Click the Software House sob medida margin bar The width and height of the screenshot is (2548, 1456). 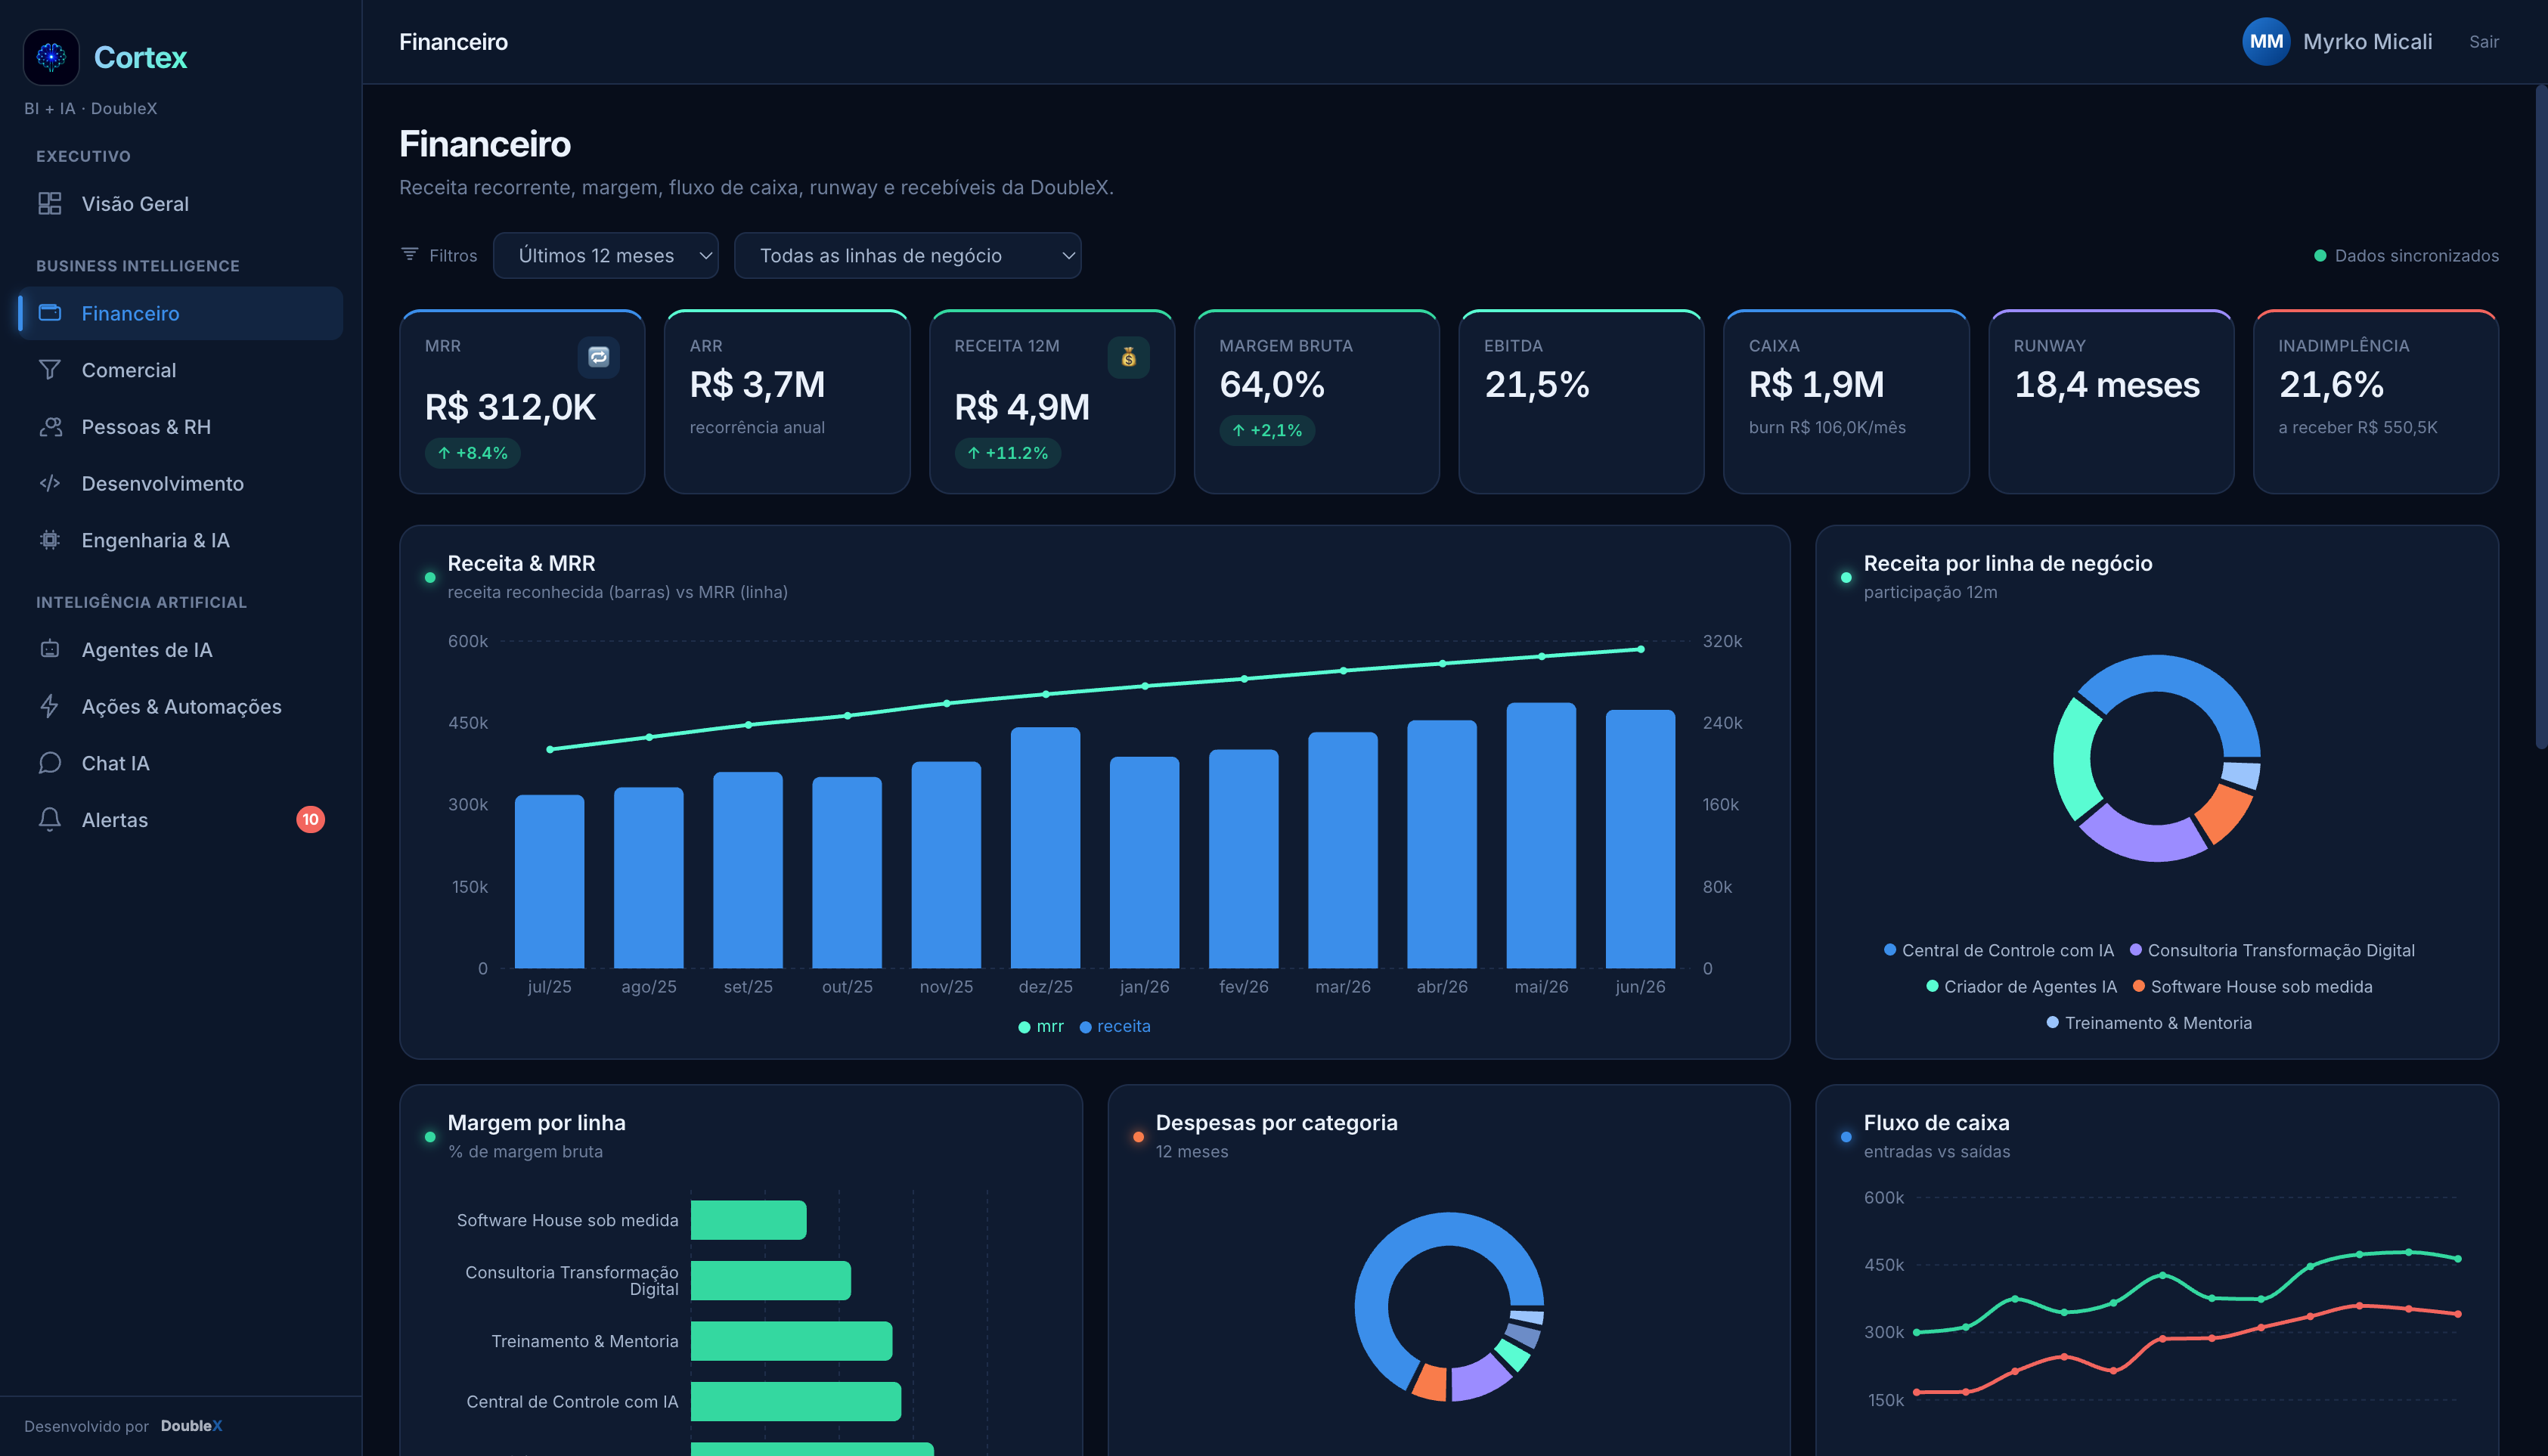748,1220
